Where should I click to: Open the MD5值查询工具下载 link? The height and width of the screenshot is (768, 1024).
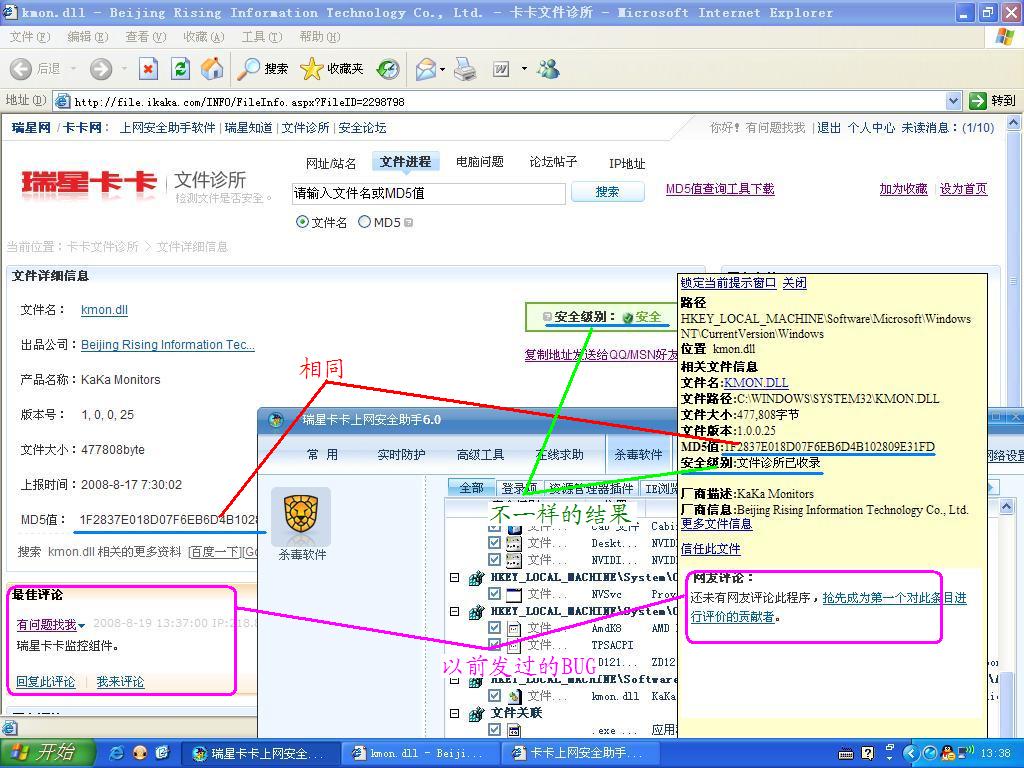(720, 189)
